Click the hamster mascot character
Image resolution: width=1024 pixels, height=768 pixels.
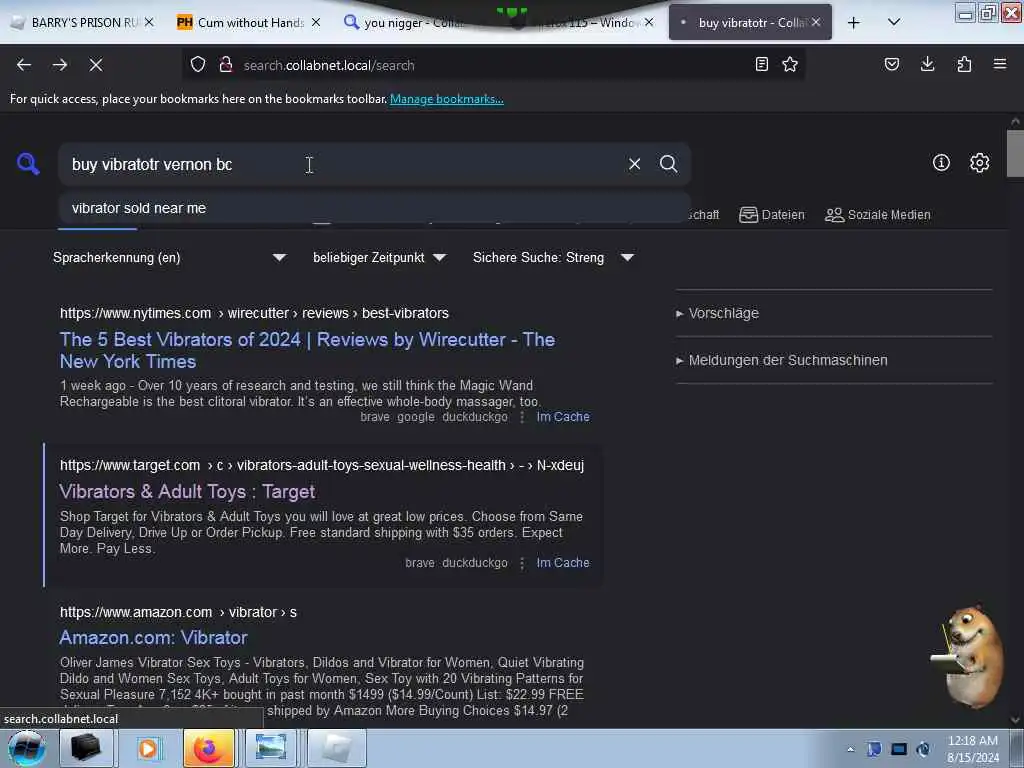point(968,657)
